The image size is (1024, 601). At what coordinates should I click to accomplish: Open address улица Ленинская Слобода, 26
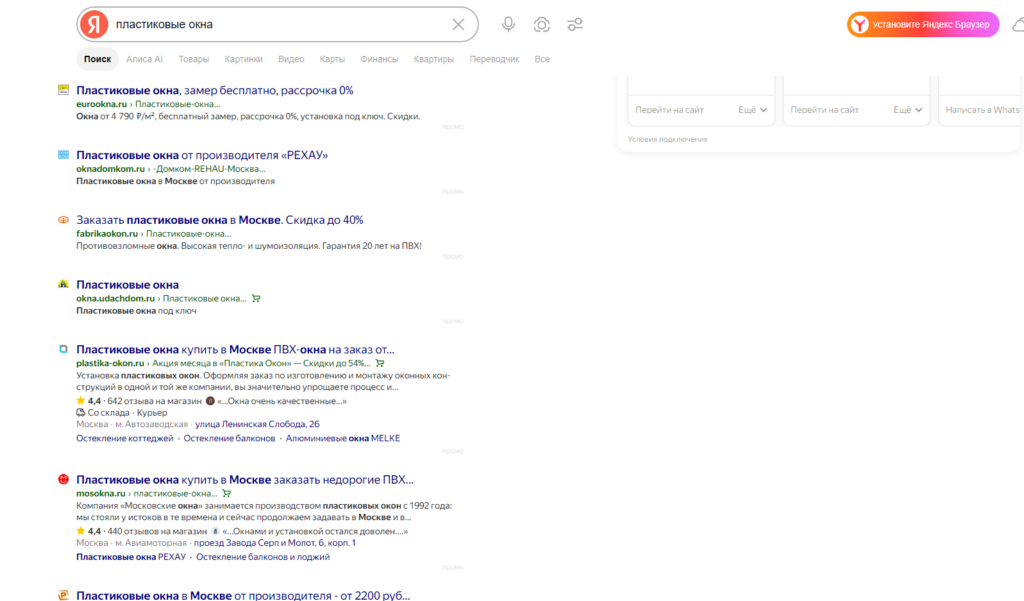[257, 424]
